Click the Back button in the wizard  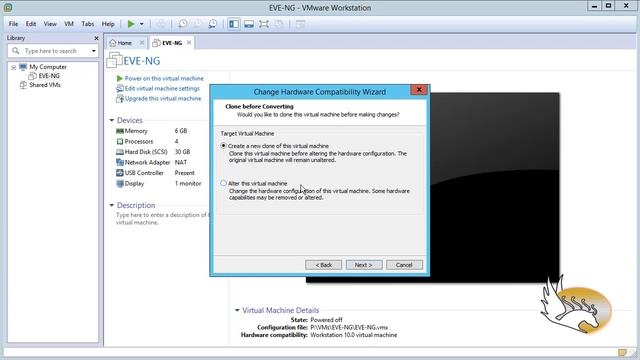[324, 265]
